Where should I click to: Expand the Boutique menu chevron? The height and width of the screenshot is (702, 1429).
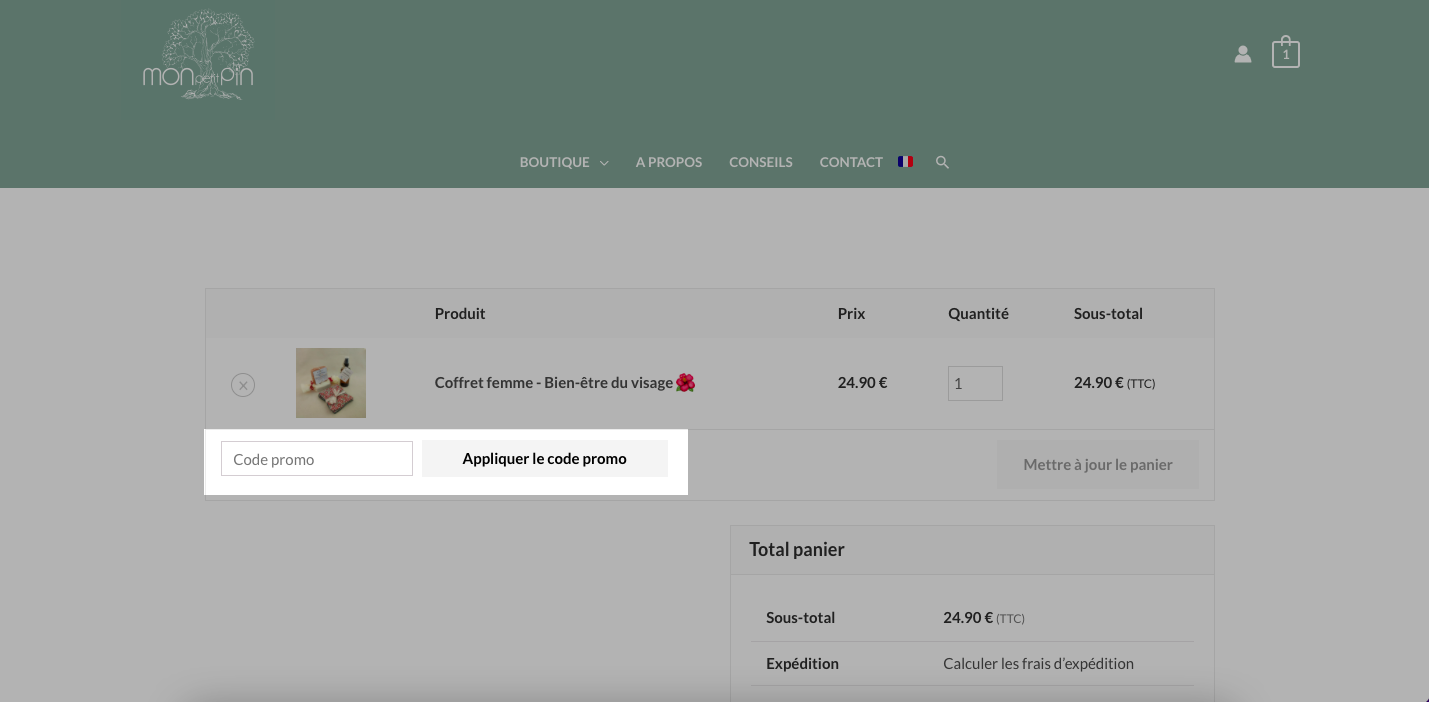click(604, 163)
